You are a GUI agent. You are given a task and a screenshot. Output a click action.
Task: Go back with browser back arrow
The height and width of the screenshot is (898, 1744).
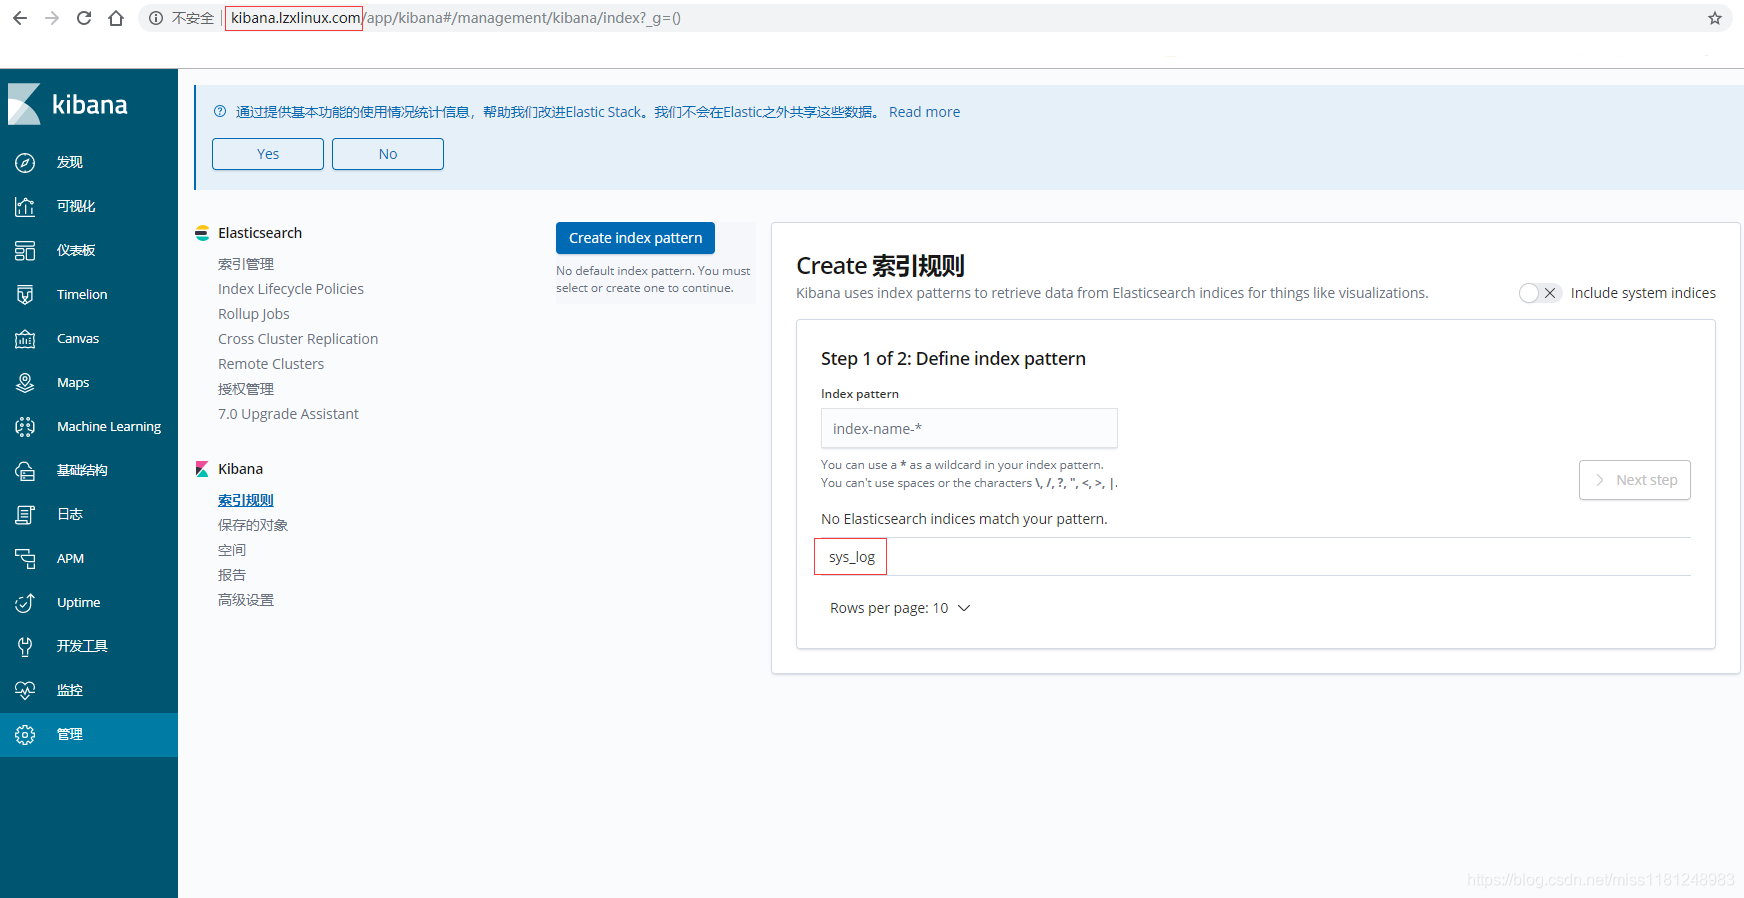20,18
